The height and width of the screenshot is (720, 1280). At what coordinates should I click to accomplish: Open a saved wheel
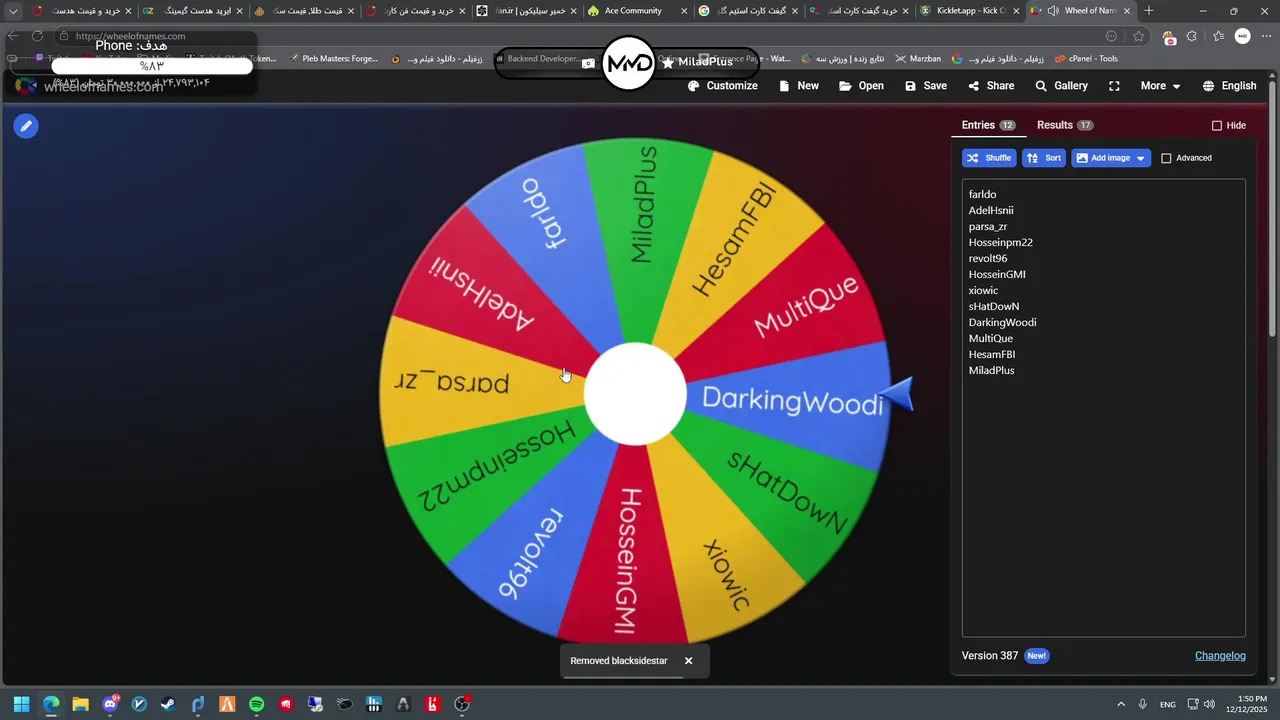(861, 86)
